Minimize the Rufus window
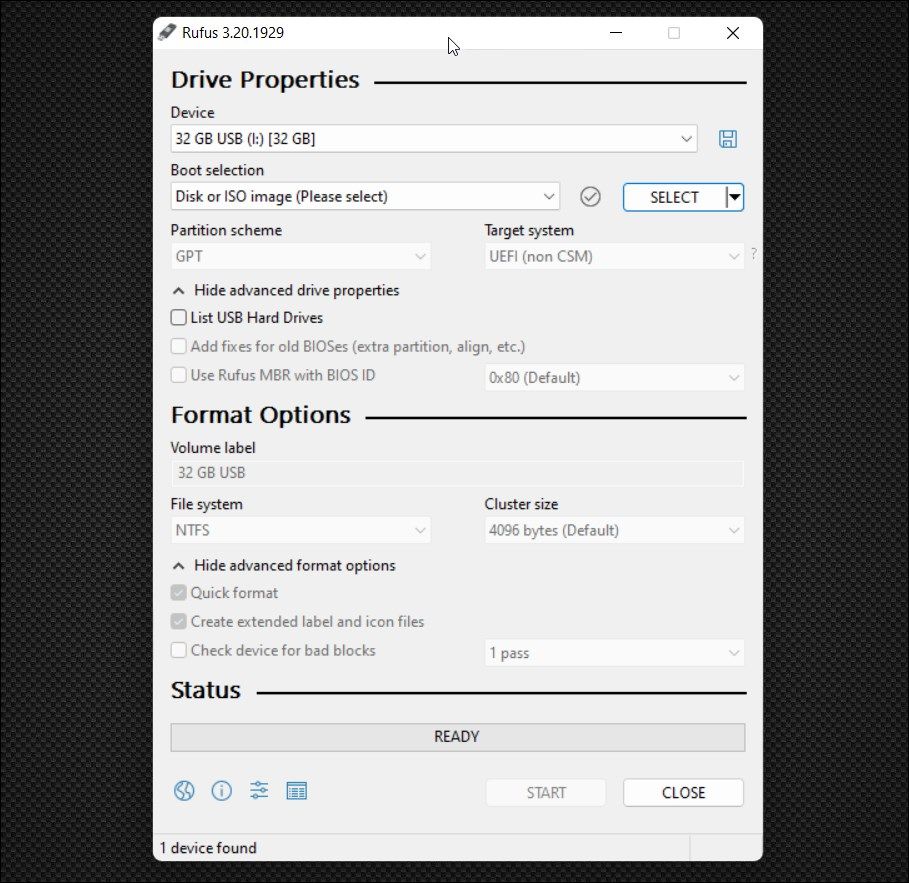Screen dimensions: 909x883 [616, 33]
